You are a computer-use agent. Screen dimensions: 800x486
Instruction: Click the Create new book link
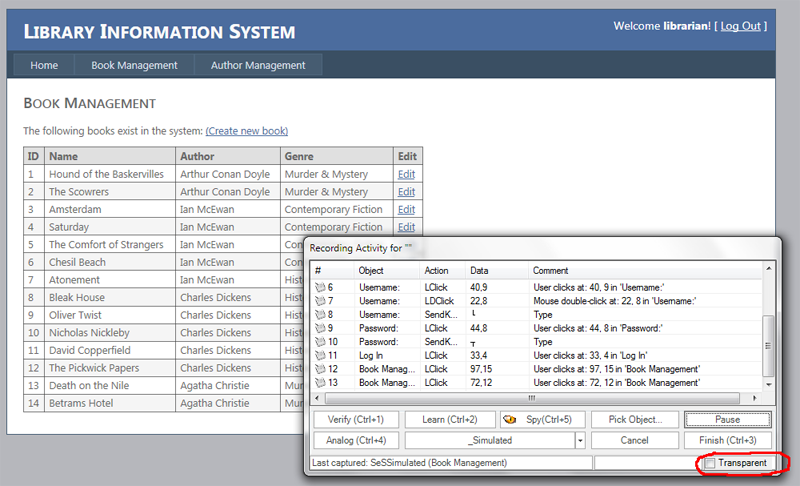[x=247, y=131]
